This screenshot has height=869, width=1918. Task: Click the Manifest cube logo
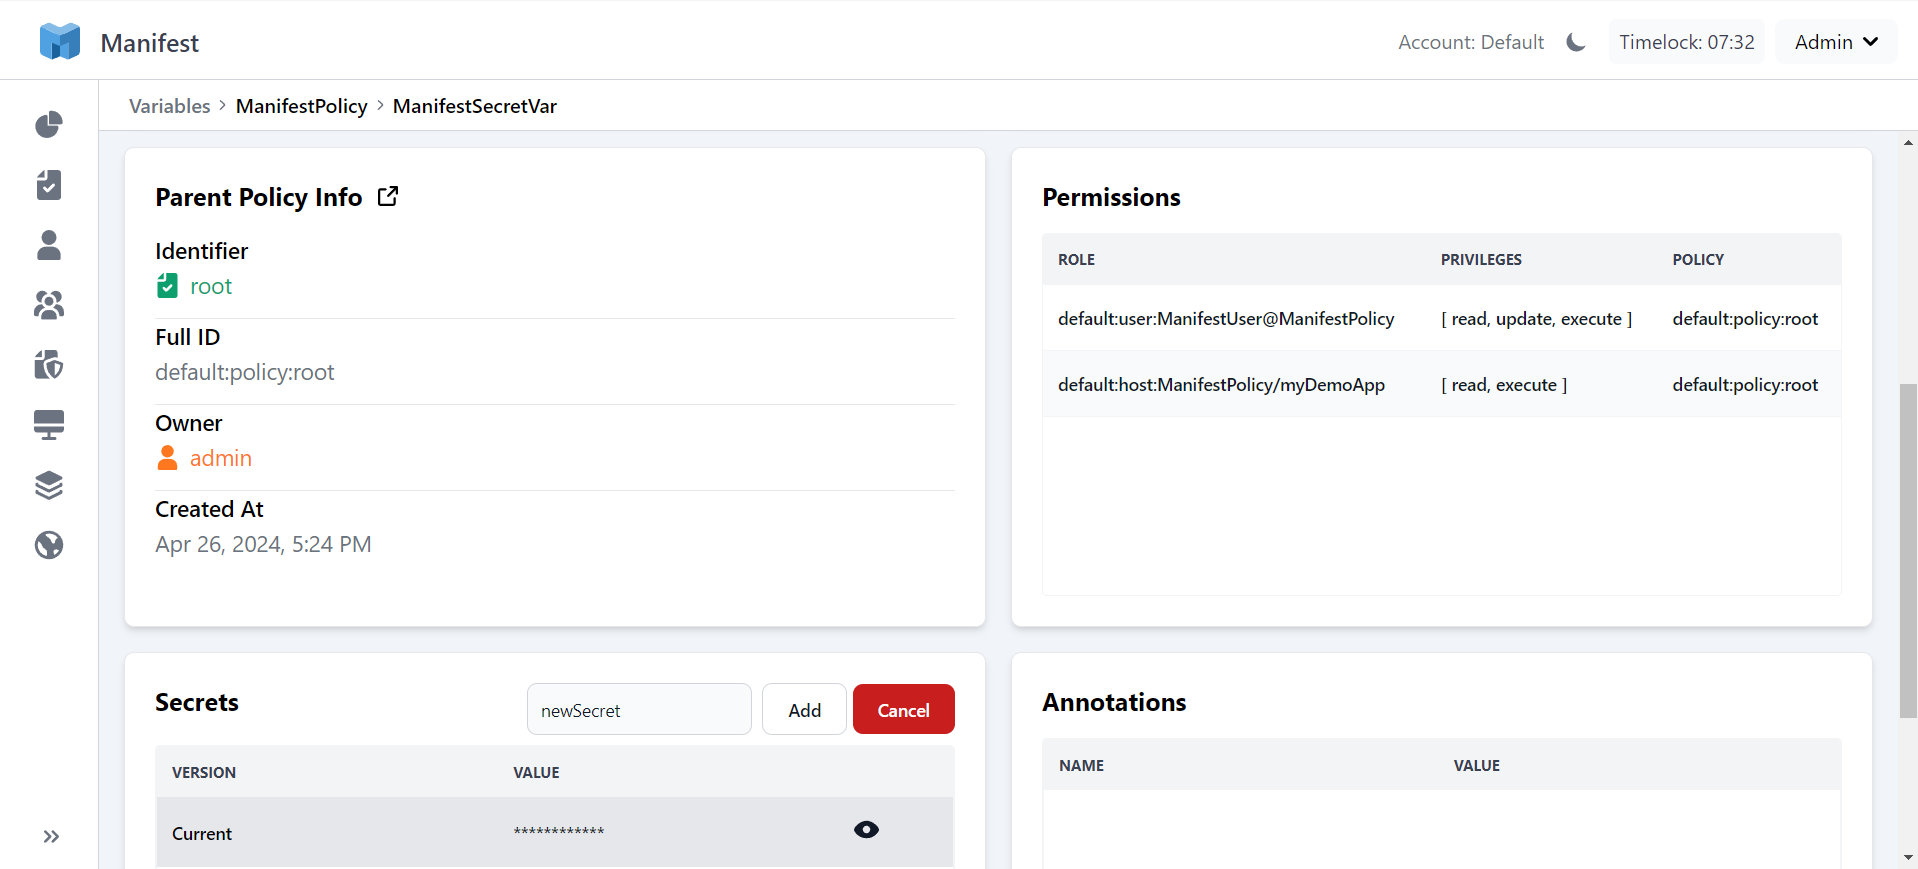(60, 42)
